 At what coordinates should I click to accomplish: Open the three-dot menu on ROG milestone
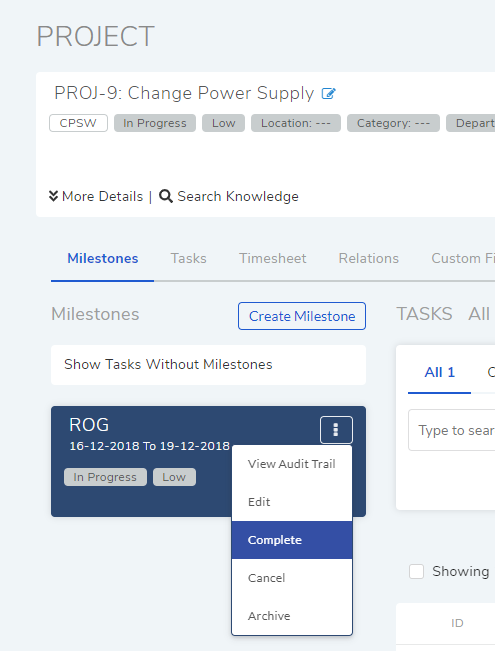click(x=336, y=430)
